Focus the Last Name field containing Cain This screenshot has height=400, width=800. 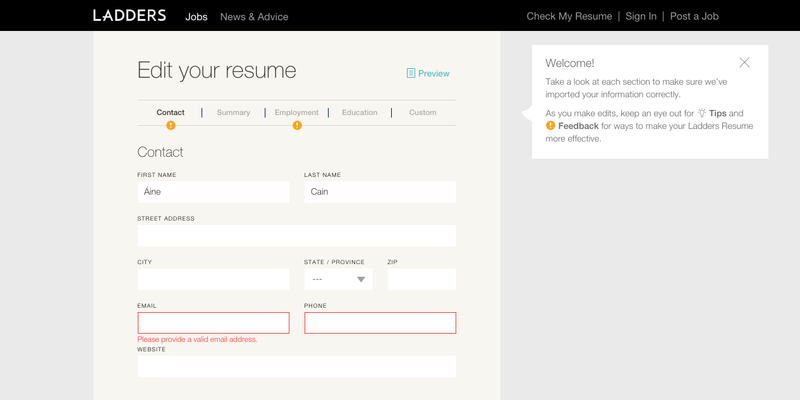[x=380, y=192]
